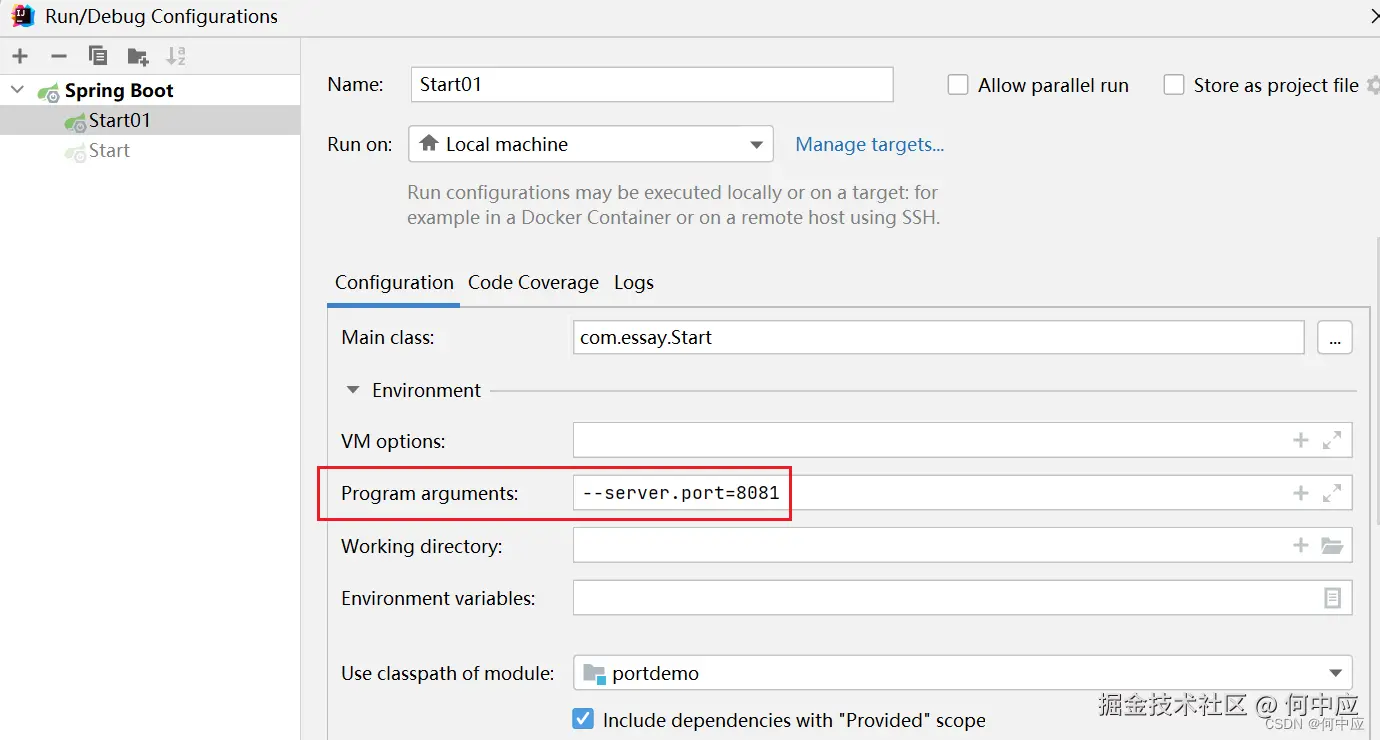1380x740 pixels.
Task: Insert macro into Program arguments with plus icon
Action: point(1300,492)
